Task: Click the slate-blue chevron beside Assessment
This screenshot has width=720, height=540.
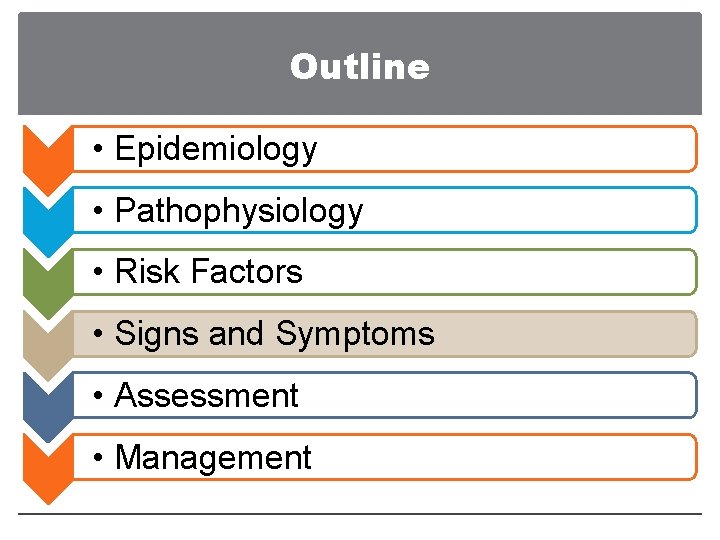Action: pos(45,403)
